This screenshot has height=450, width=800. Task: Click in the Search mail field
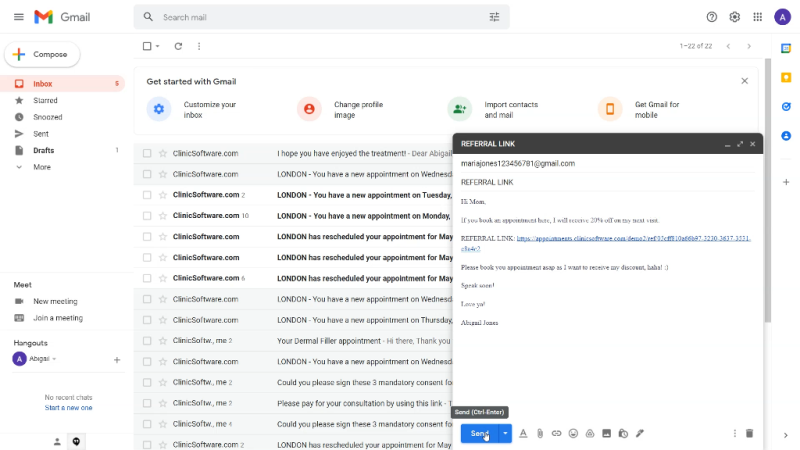pyautogui.click(x=321, y=17)
